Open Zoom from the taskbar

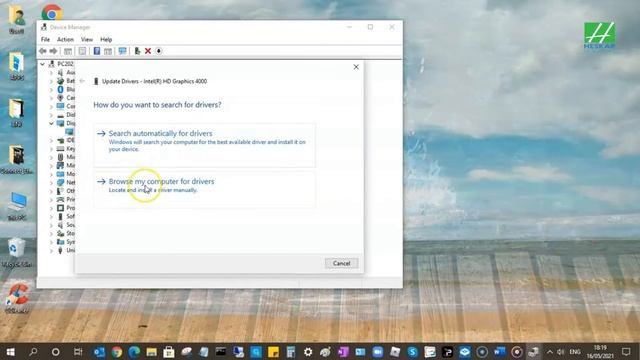pos(378,352)
